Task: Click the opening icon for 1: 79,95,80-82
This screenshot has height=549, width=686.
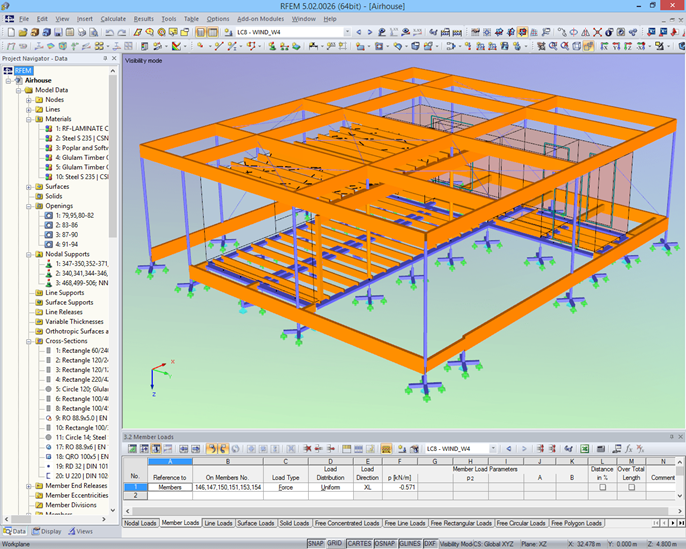Action: (x=48, y=215)
